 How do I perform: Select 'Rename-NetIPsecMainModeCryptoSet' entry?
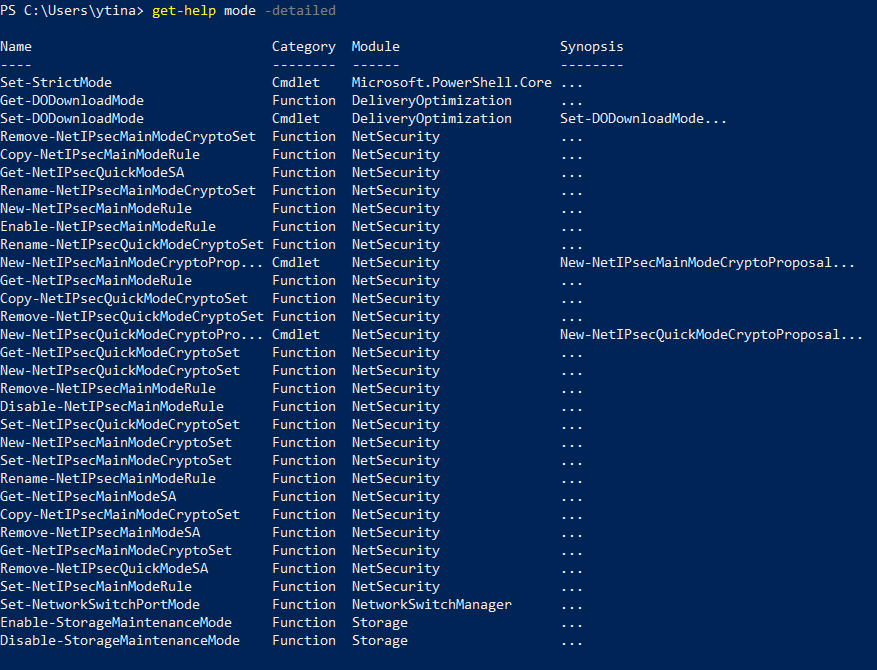(x=128, y=191)
